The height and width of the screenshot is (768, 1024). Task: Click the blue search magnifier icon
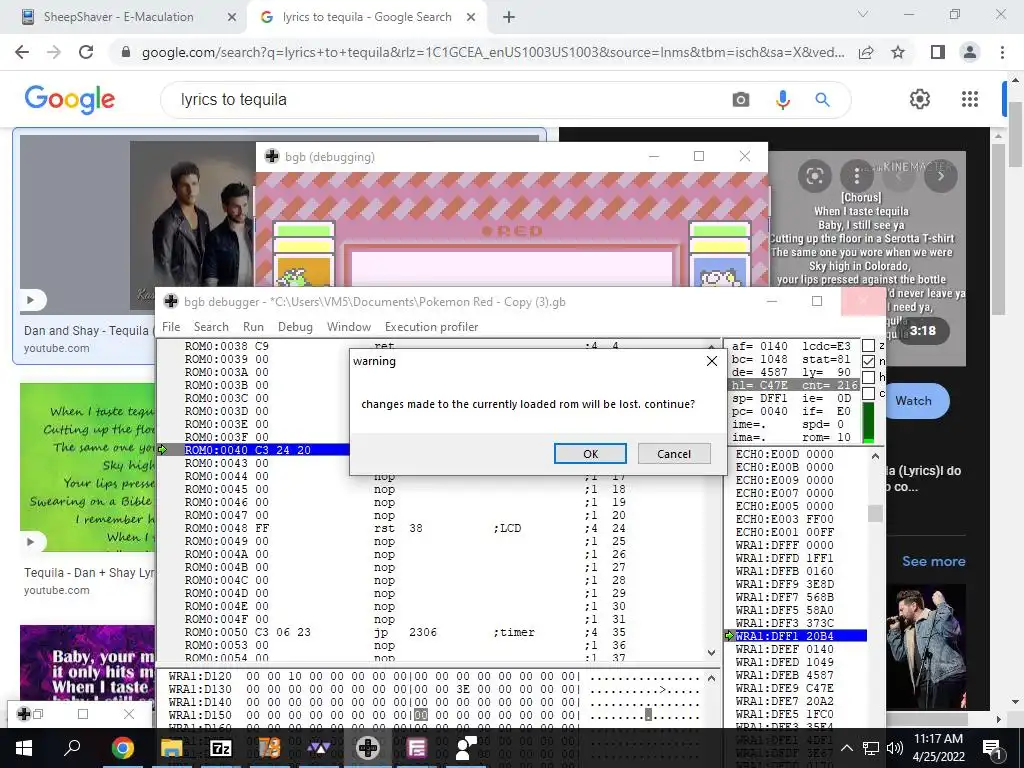pyautogui.click(x=822, y=99)
